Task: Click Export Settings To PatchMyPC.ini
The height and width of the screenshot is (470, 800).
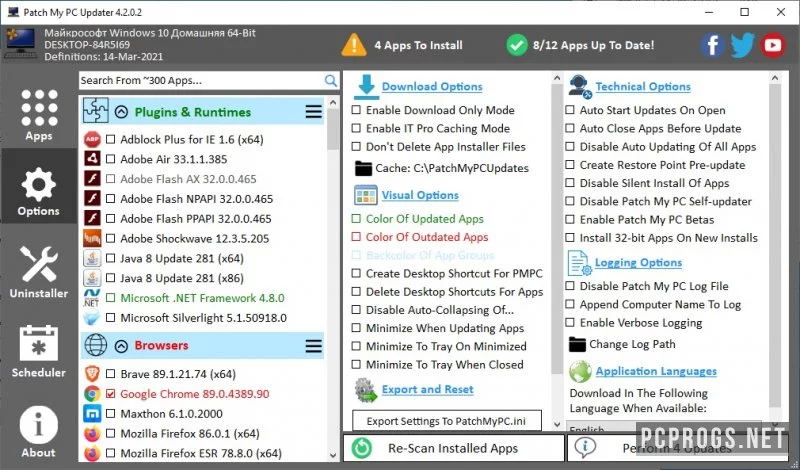Action: point(446,422)
